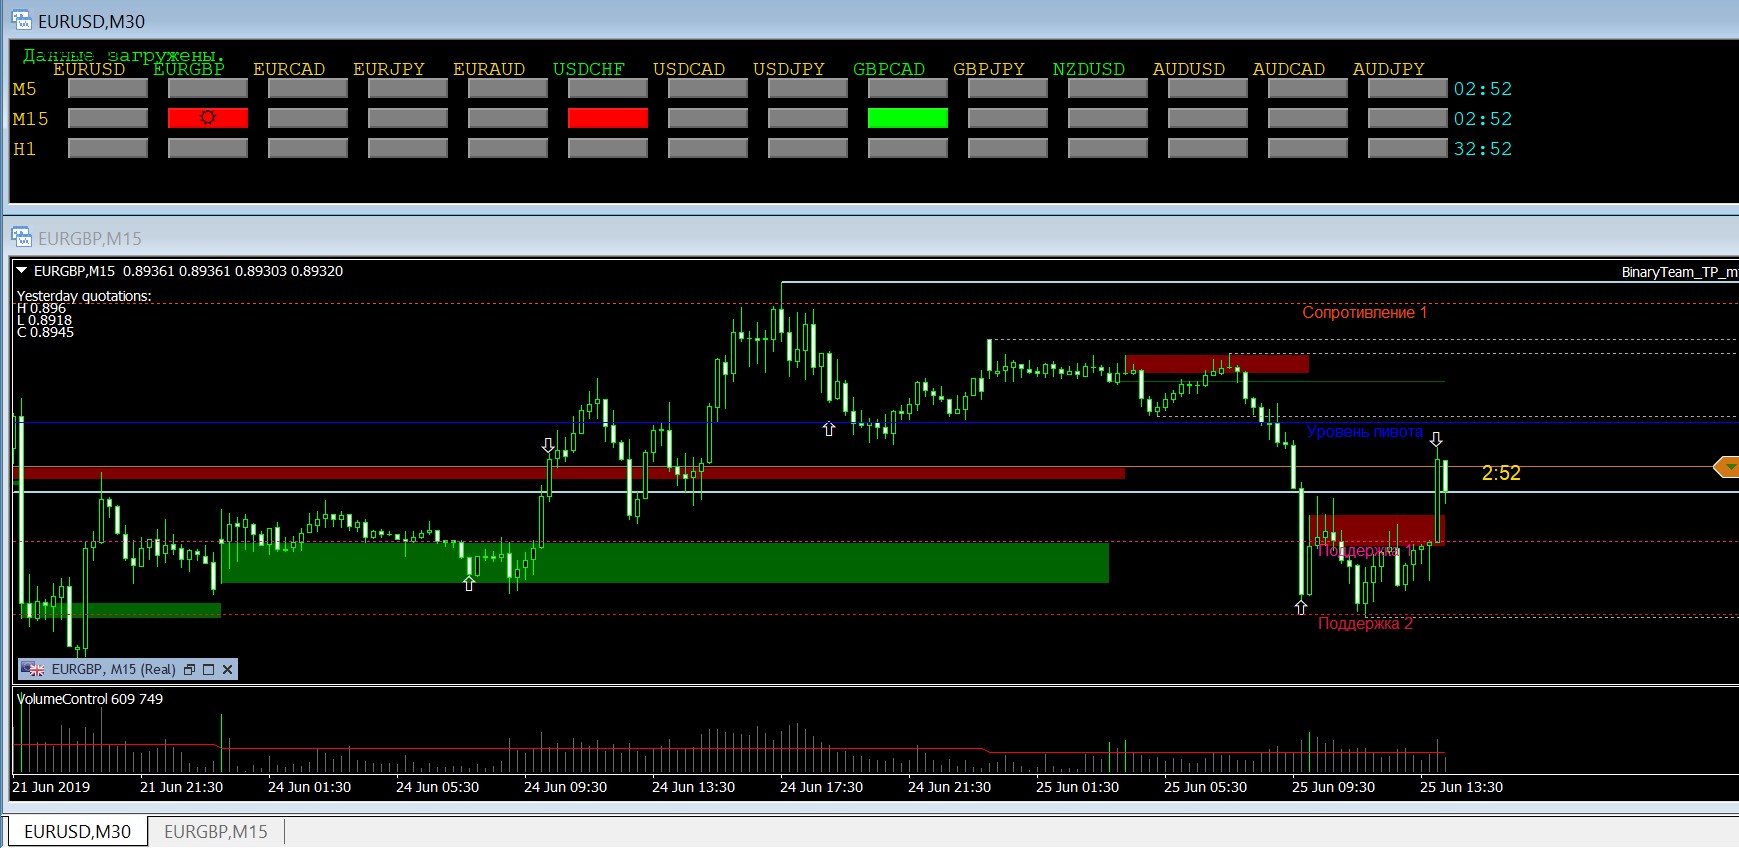Click maximize icon on EURGBP, M15 (Real) label
Screen dimensions: 1739x848
click(209, 670)
